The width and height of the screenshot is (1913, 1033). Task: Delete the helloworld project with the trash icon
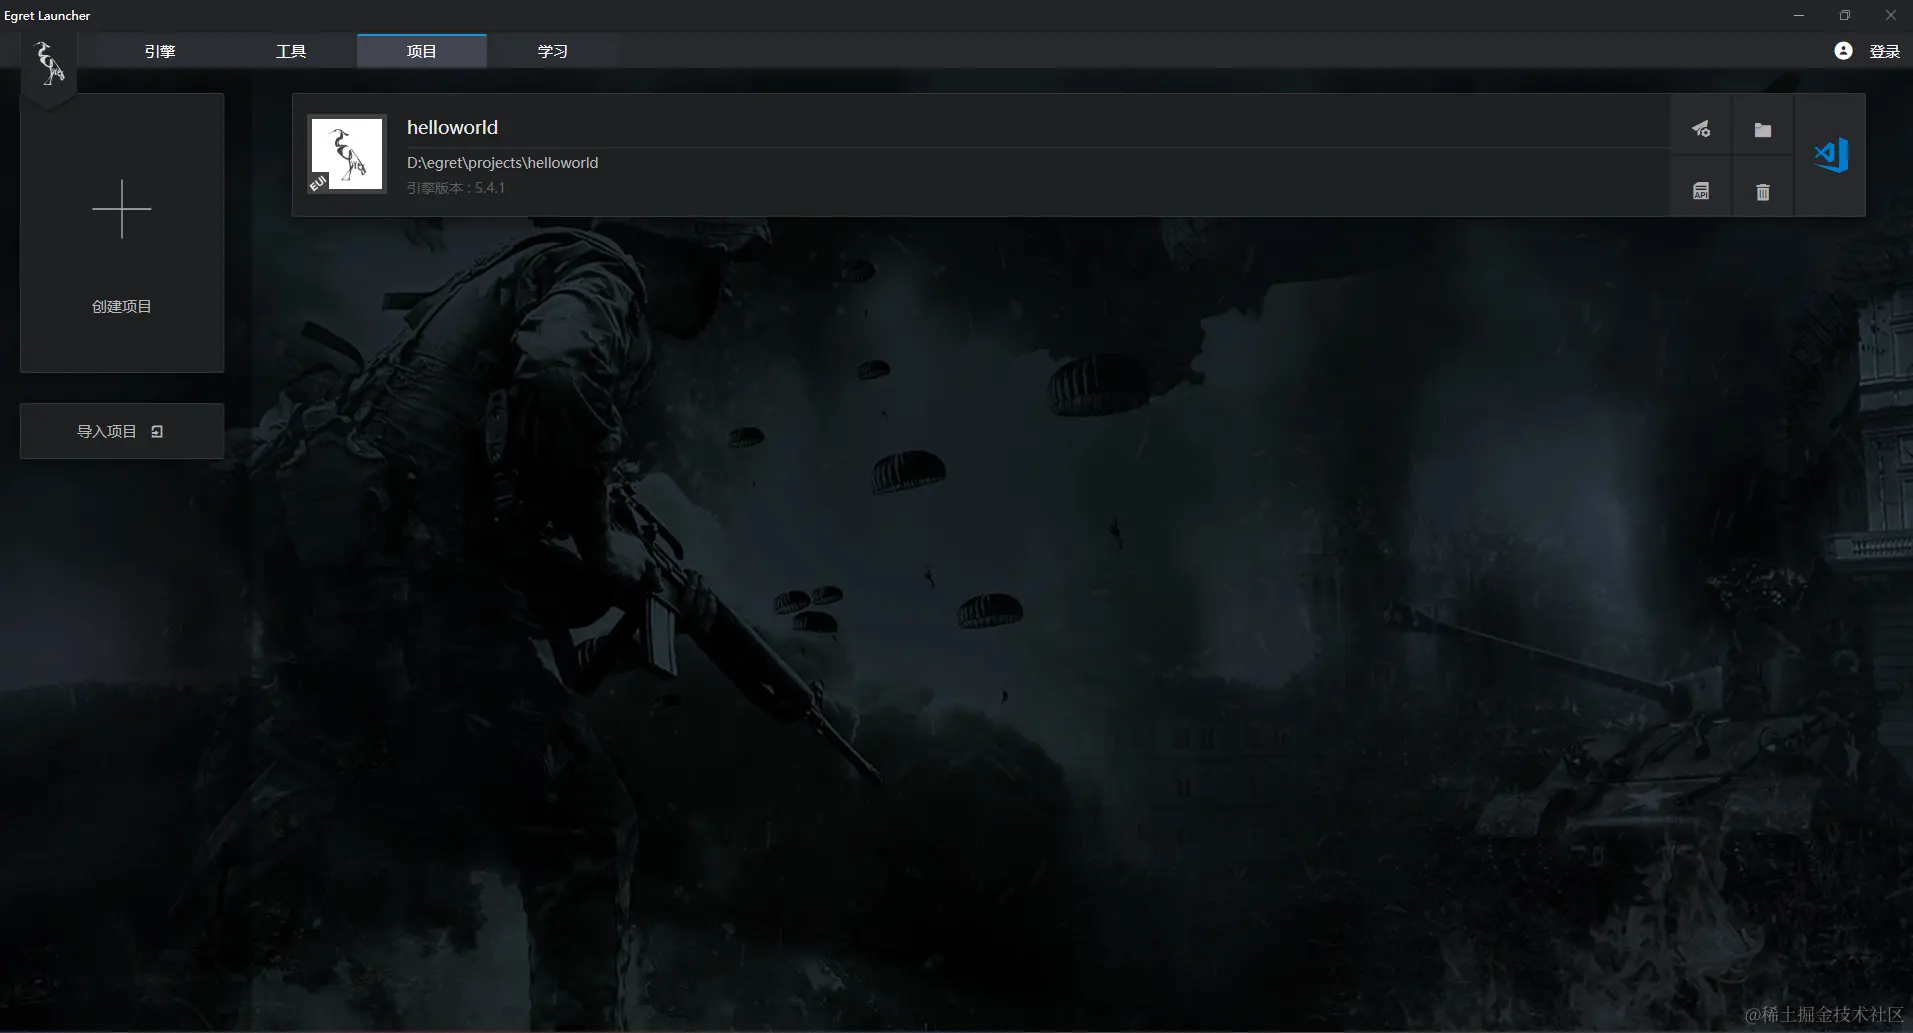pos(1763,191)
